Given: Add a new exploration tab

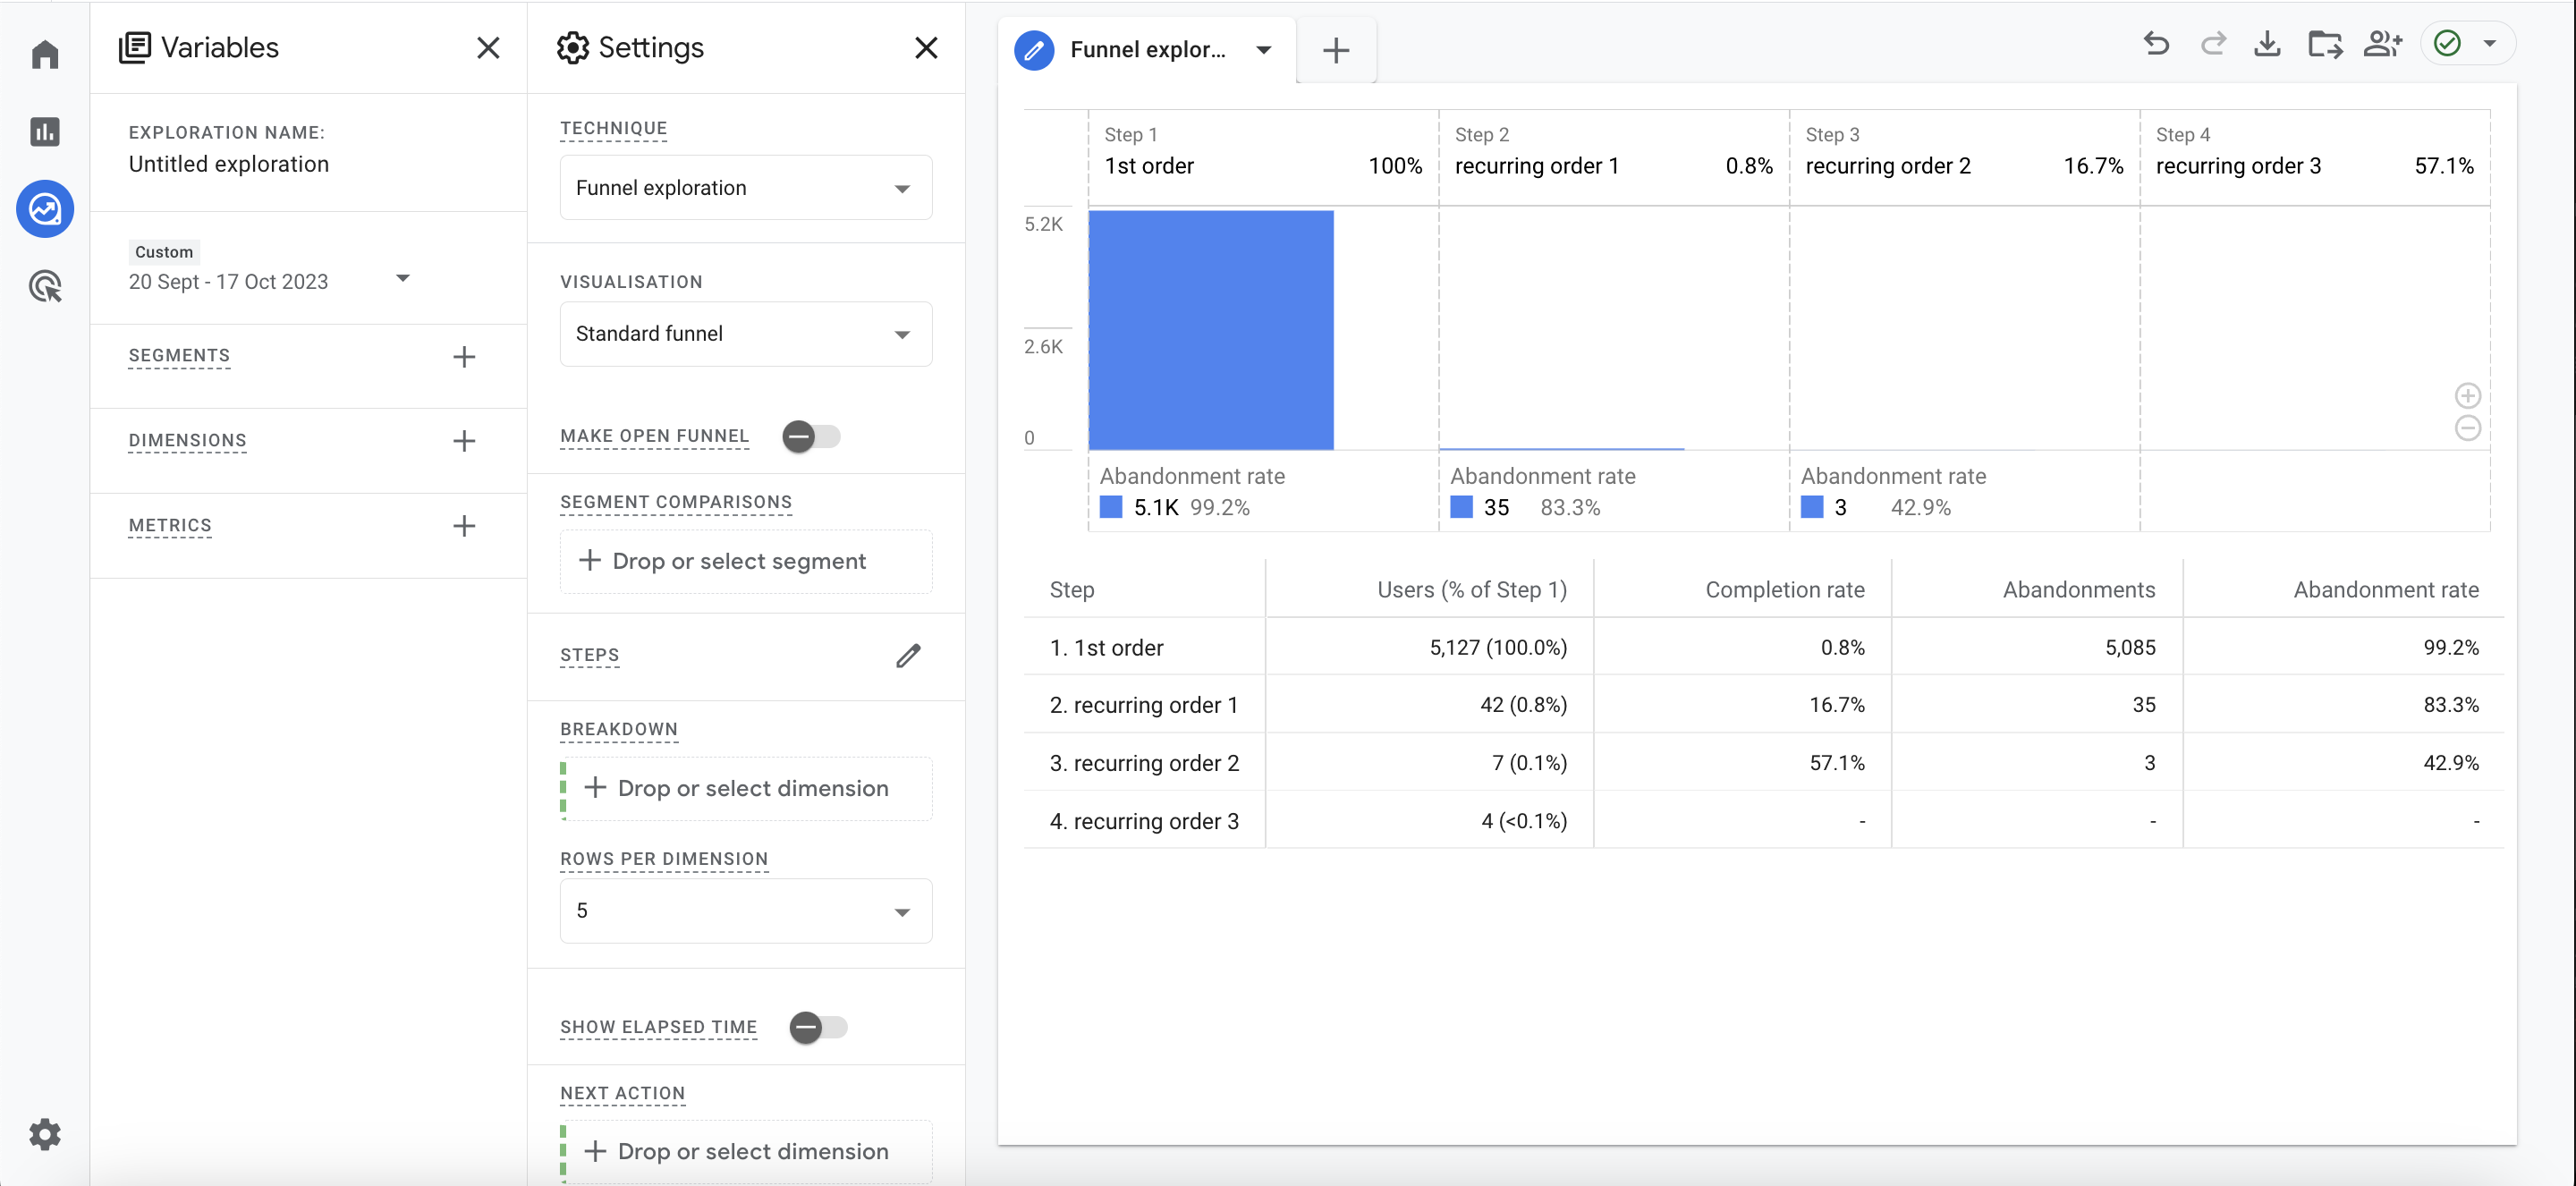Looking at the screenshot, I should click(1336, 50).
